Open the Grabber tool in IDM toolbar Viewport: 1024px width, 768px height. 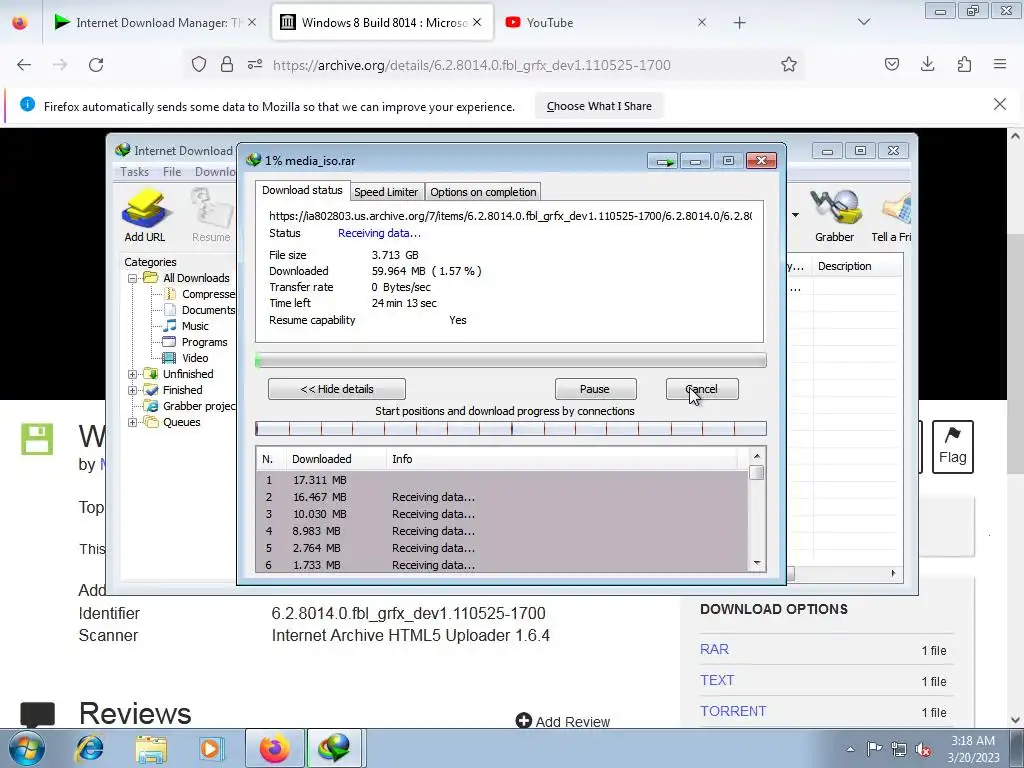834,215
